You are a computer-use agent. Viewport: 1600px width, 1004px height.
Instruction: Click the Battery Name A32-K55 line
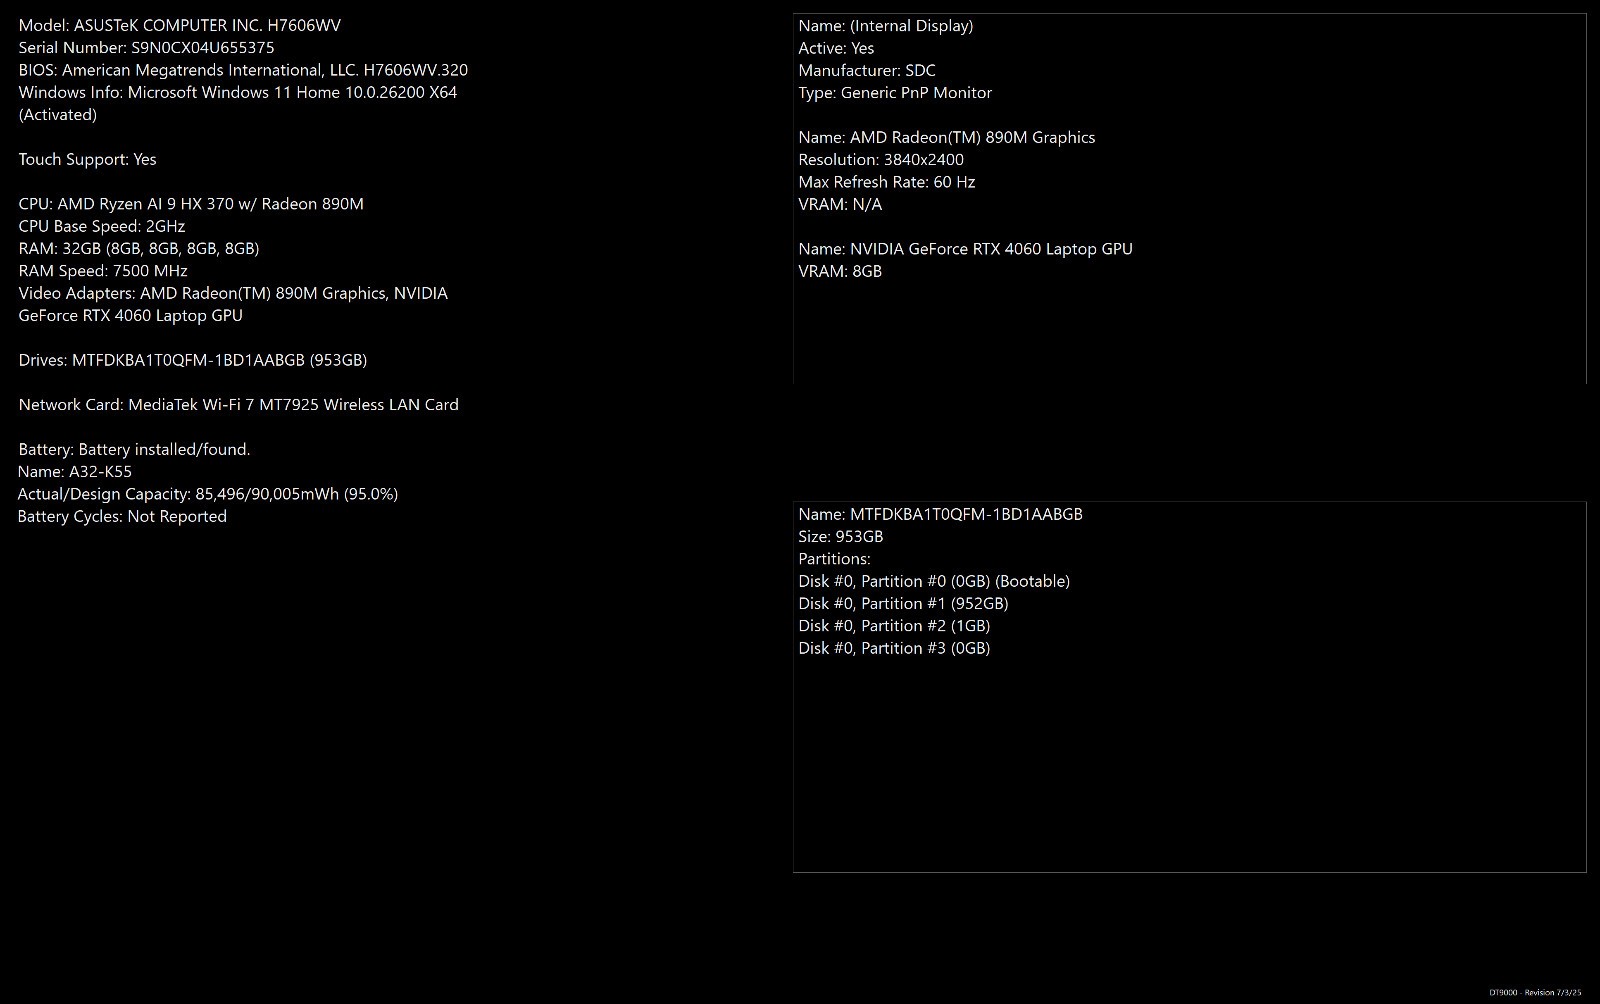coord(75,472)
